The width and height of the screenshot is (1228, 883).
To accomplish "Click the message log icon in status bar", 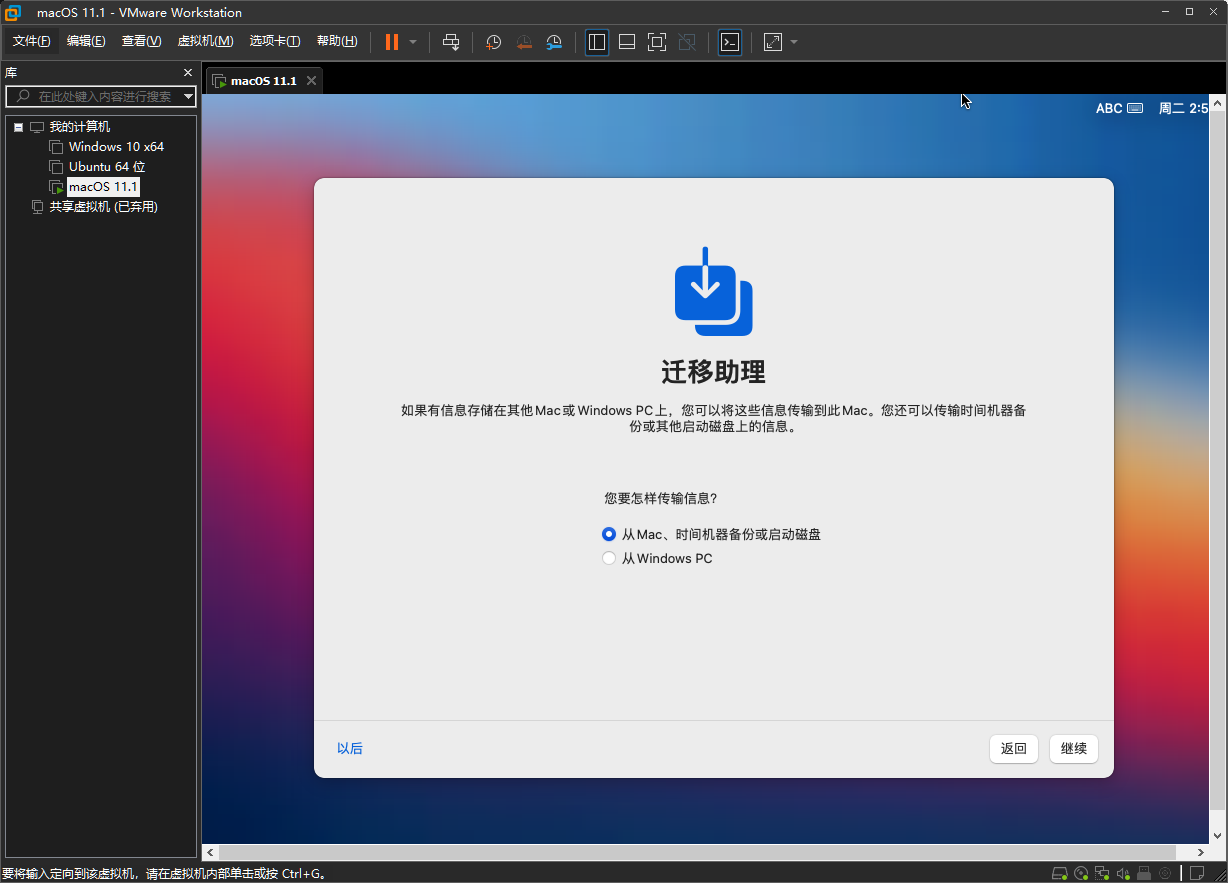I will (x=1197, y=873).
